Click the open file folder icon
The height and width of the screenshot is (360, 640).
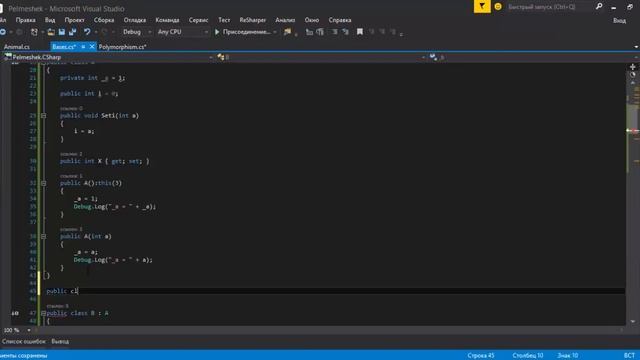[x=51, y=32]
